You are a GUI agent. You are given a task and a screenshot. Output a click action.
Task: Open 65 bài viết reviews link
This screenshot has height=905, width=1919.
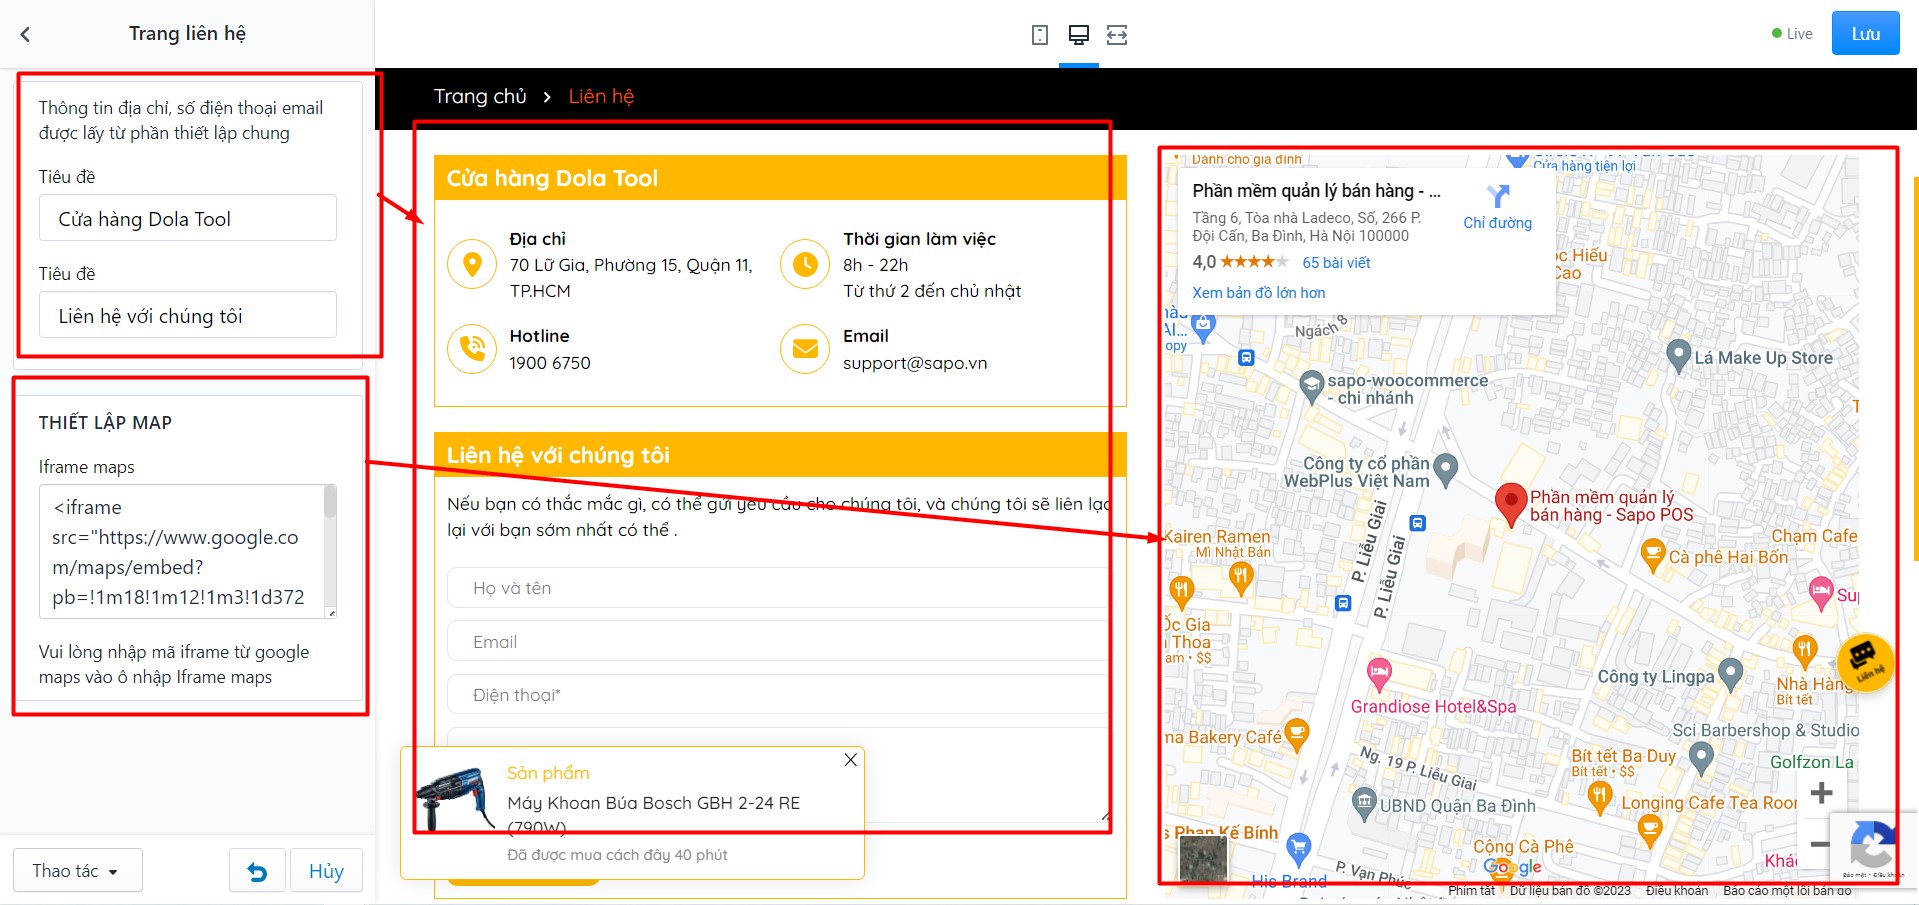click(1336, 263)
